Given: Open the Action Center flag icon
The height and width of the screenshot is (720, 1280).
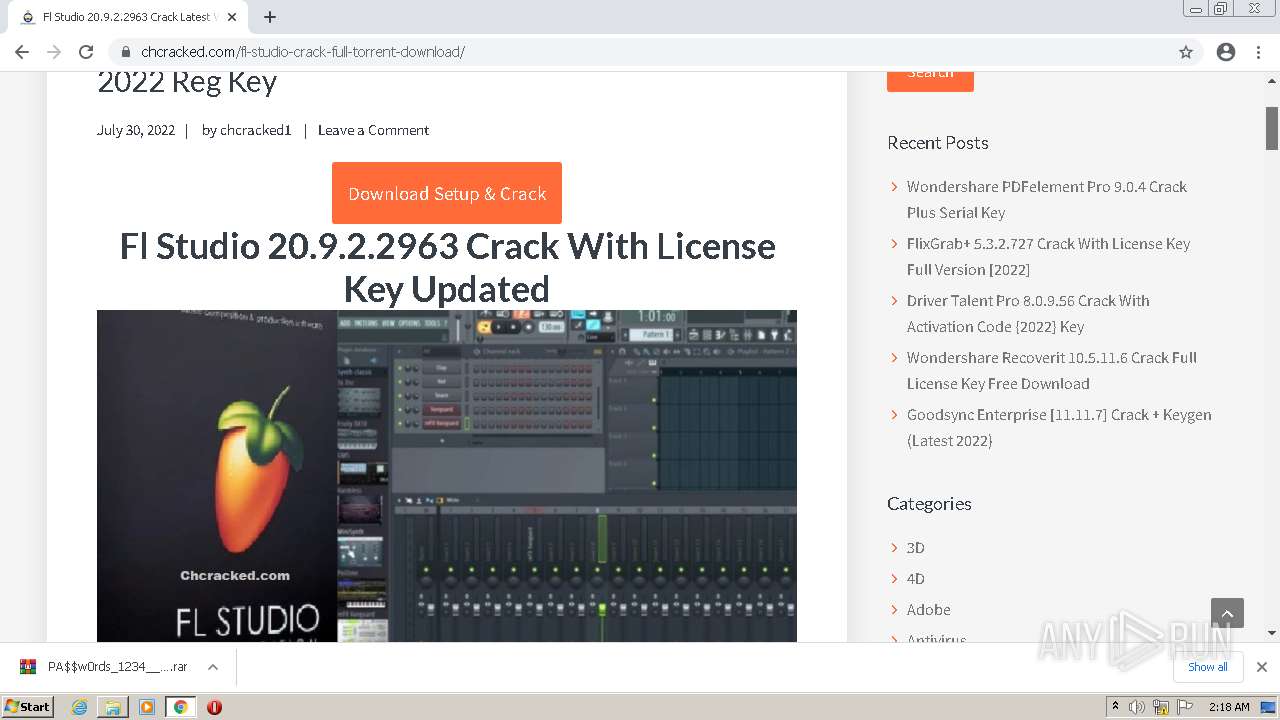Looking at the screenshot, I should click(1185, 707).
